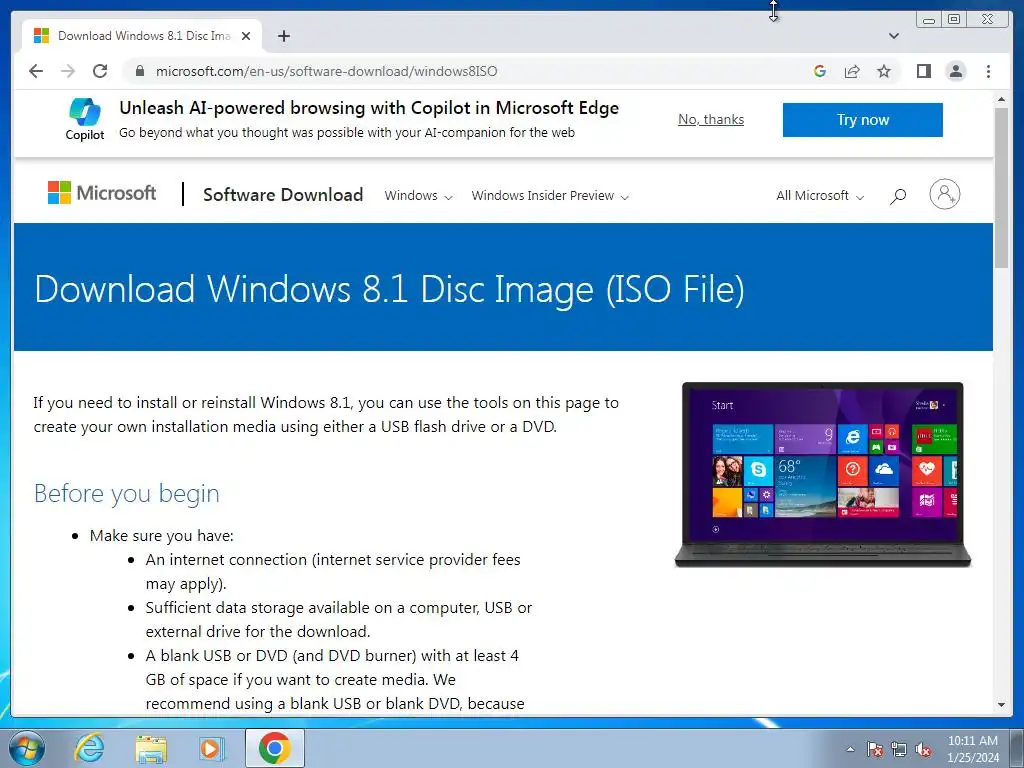Open Software Download link

(x=283, y=195)
